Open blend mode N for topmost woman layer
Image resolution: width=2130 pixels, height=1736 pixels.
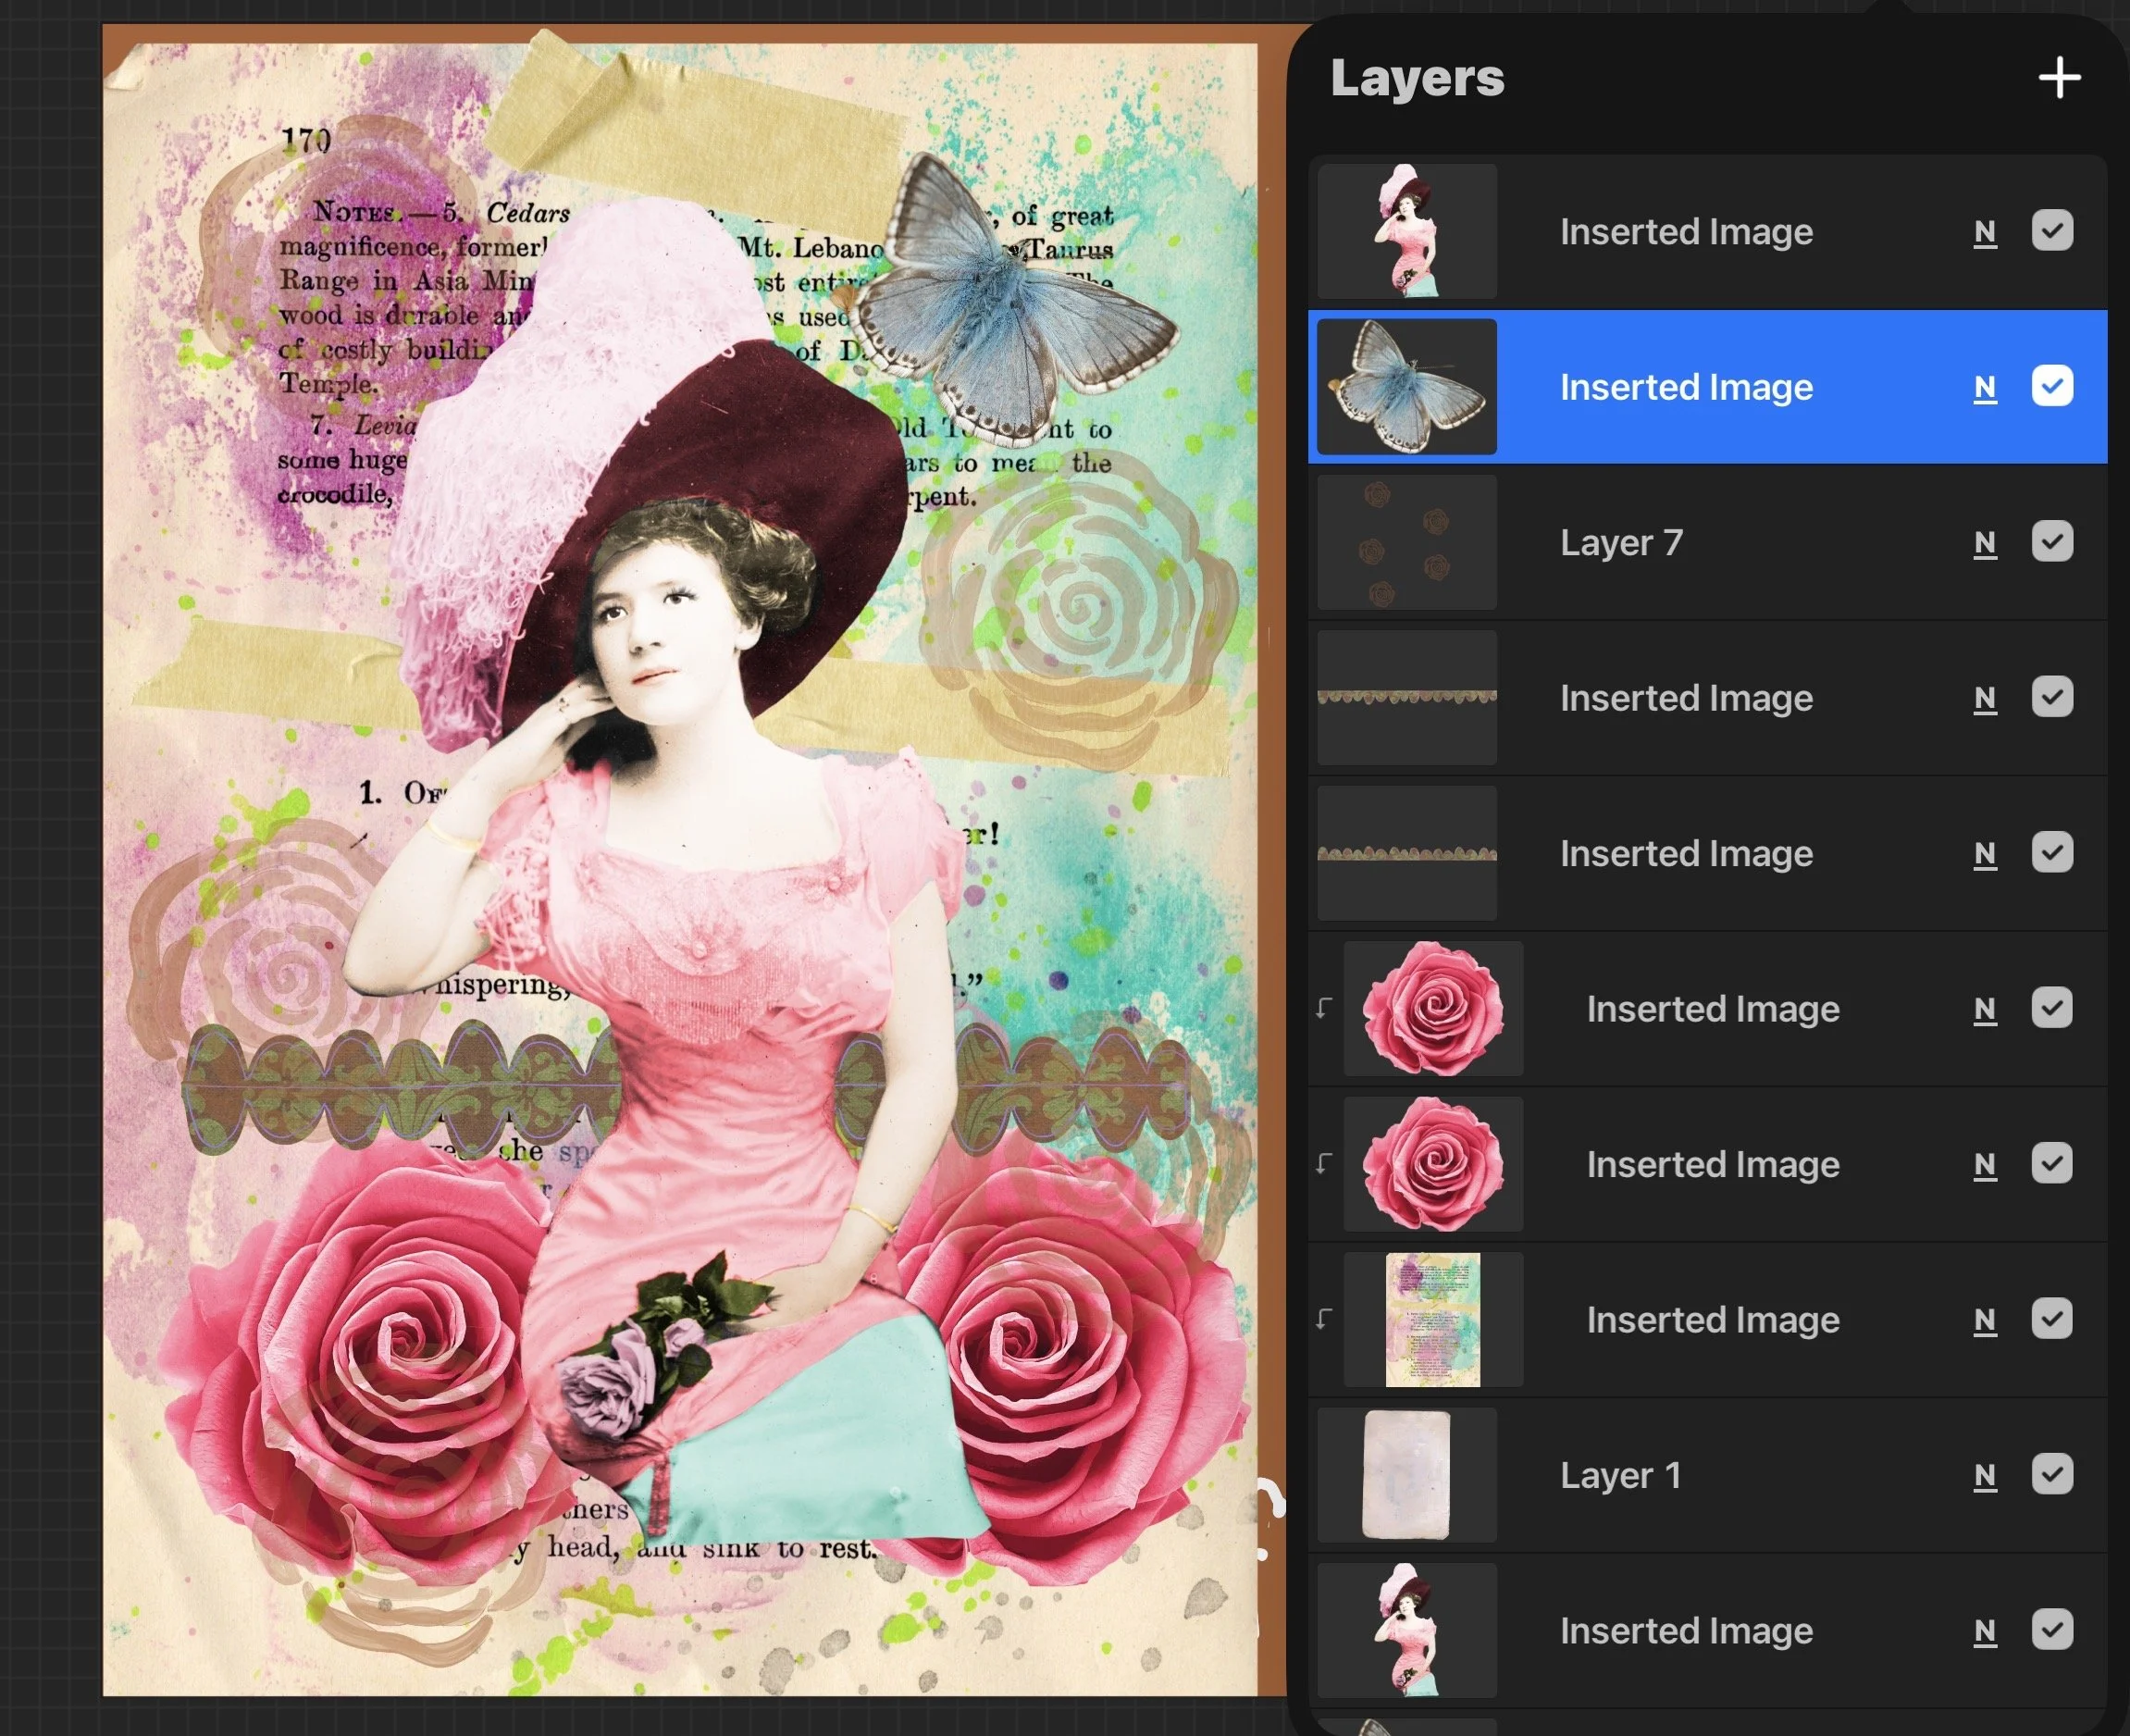1985,233
